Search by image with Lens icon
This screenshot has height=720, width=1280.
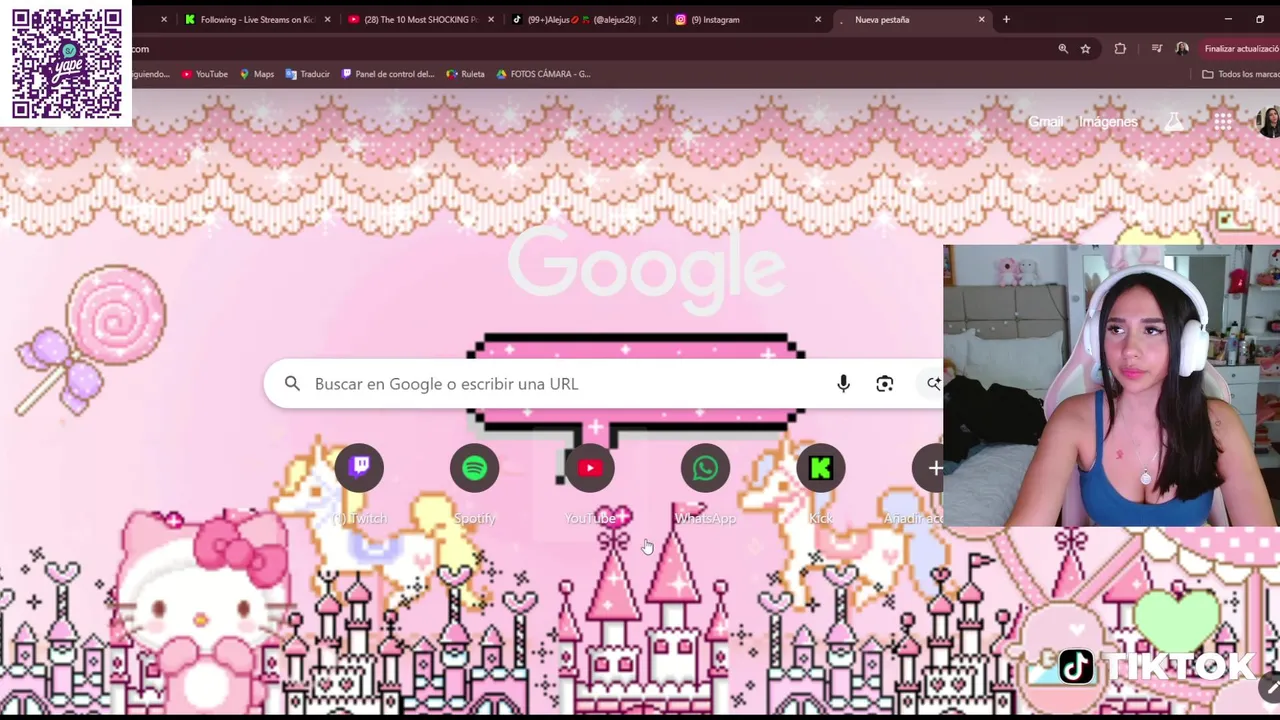tap(885, 384)
